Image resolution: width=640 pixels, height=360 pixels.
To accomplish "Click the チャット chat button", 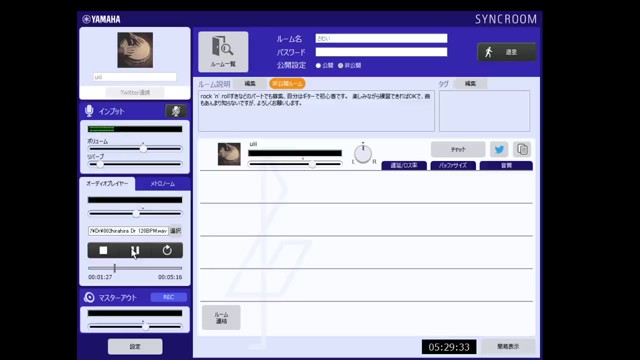I will (458, 149).
